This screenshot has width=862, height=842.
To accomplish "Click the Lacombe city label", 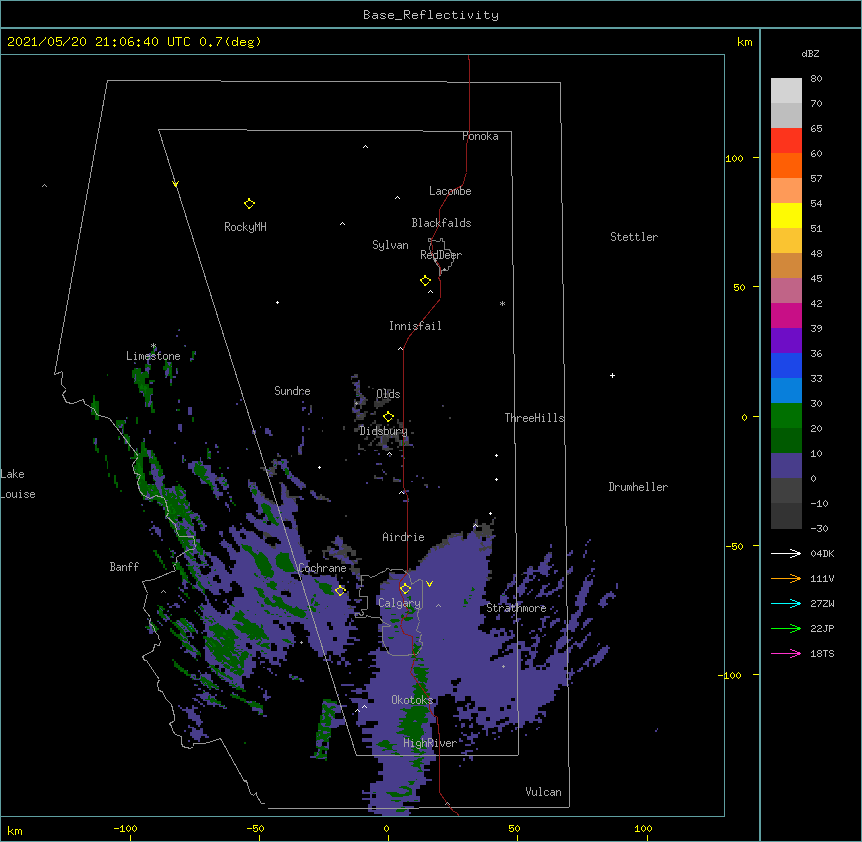I will (x=450, y=191).
